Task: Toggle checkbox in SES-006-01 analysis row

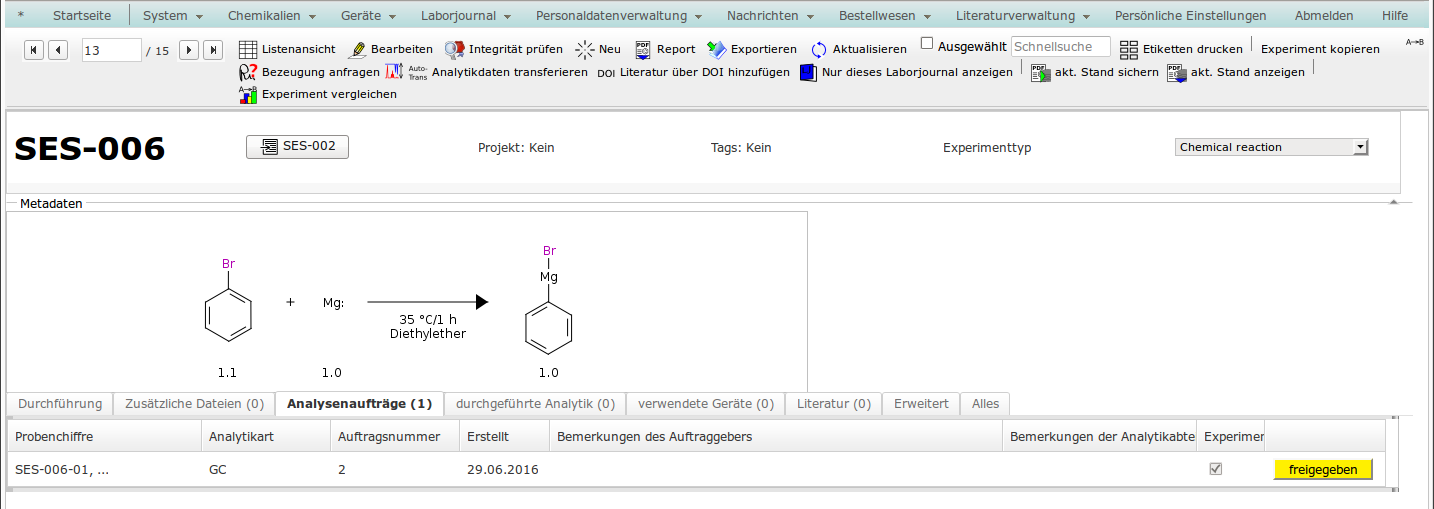Action: (x=1216, y=469)
